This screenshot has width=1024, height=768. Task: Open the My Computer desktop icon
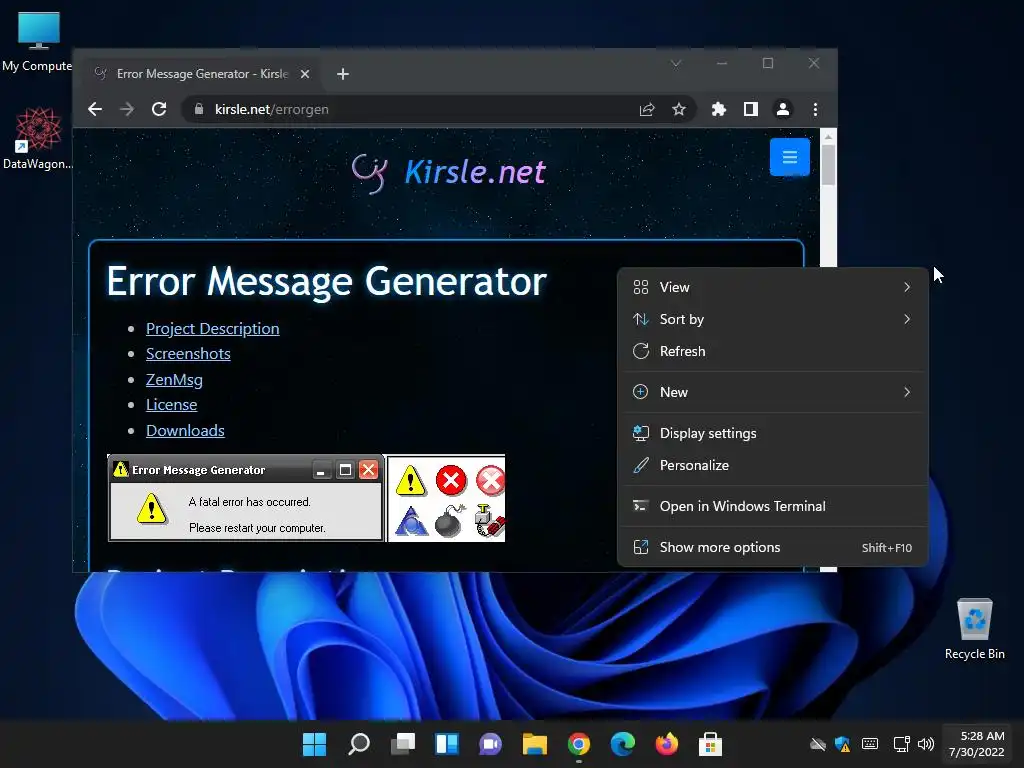(37, 40)
